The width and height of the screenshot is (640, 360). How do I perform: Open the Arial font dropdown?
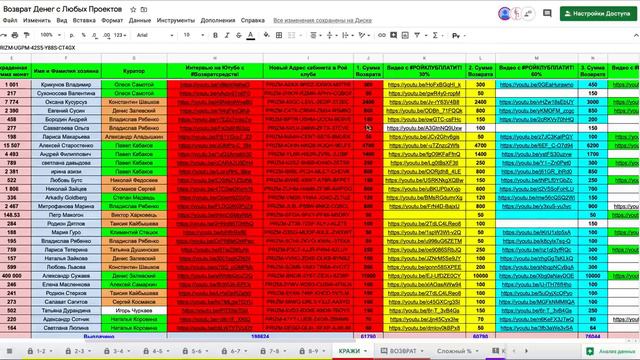tap(155, 36)
